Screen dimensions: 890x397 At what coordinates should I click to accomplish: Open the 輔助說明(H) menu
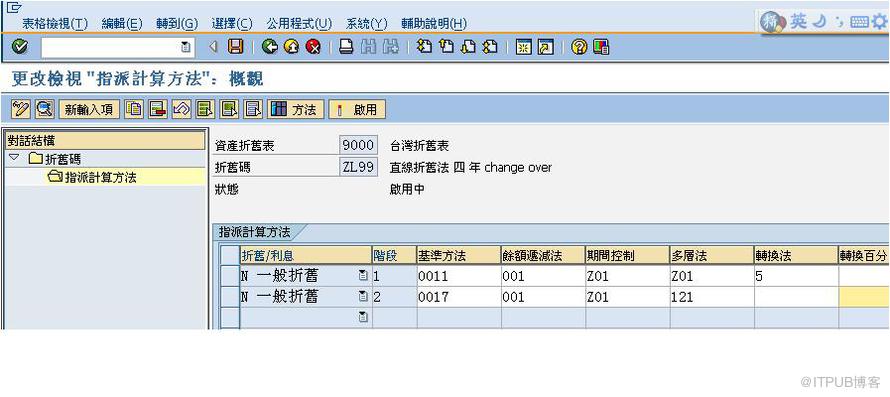tap(434, 24)
